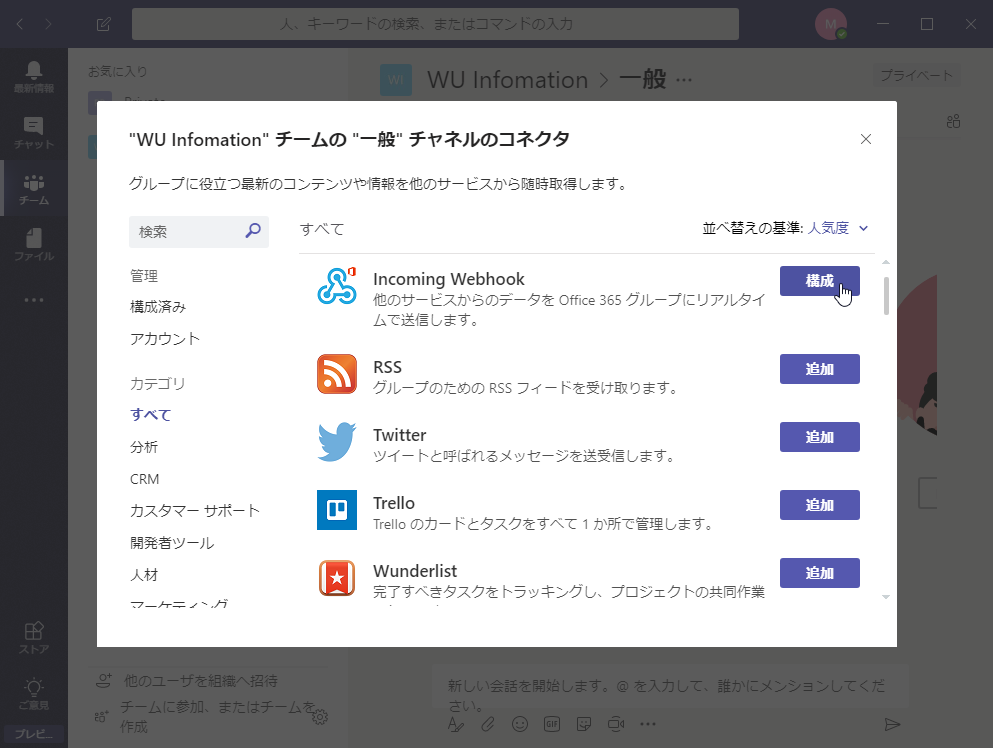Screen dimensions: 993x748
Task: Click the お気に入り favorites heading
Action: click(117, 72)
